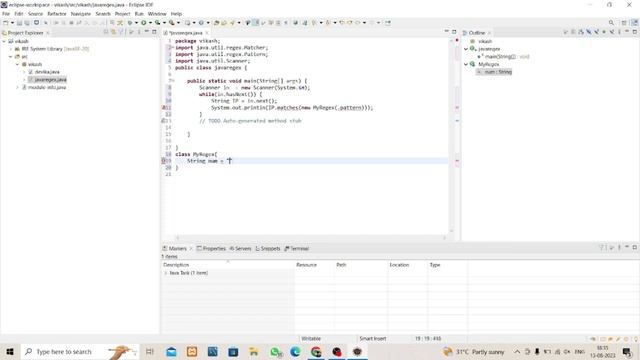Maximize the editor area
The image size is (640, 360).
[x=454, y=32]
